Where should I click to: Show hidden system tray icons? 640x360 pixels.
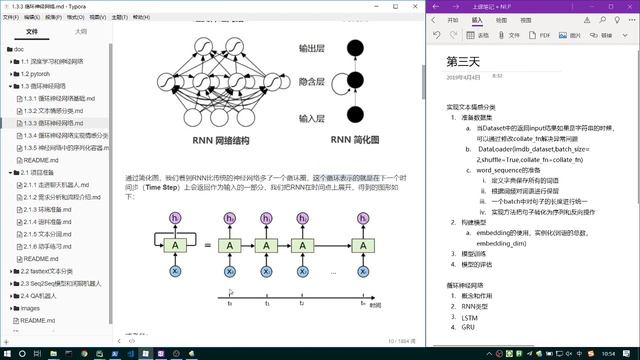click(x=489, y=353)
